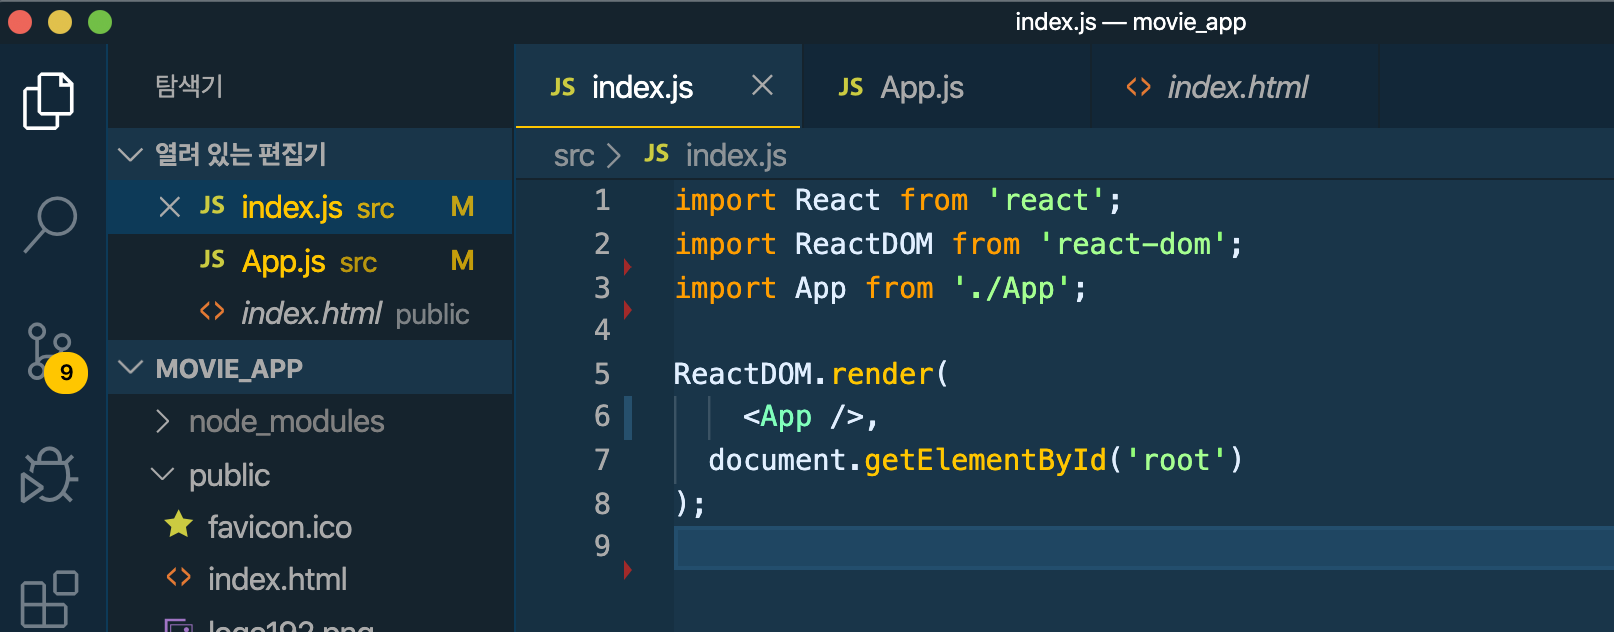Screen dimensions: 1614x632
Task: Open index.html public in open editors
Action: click(310, 314)
